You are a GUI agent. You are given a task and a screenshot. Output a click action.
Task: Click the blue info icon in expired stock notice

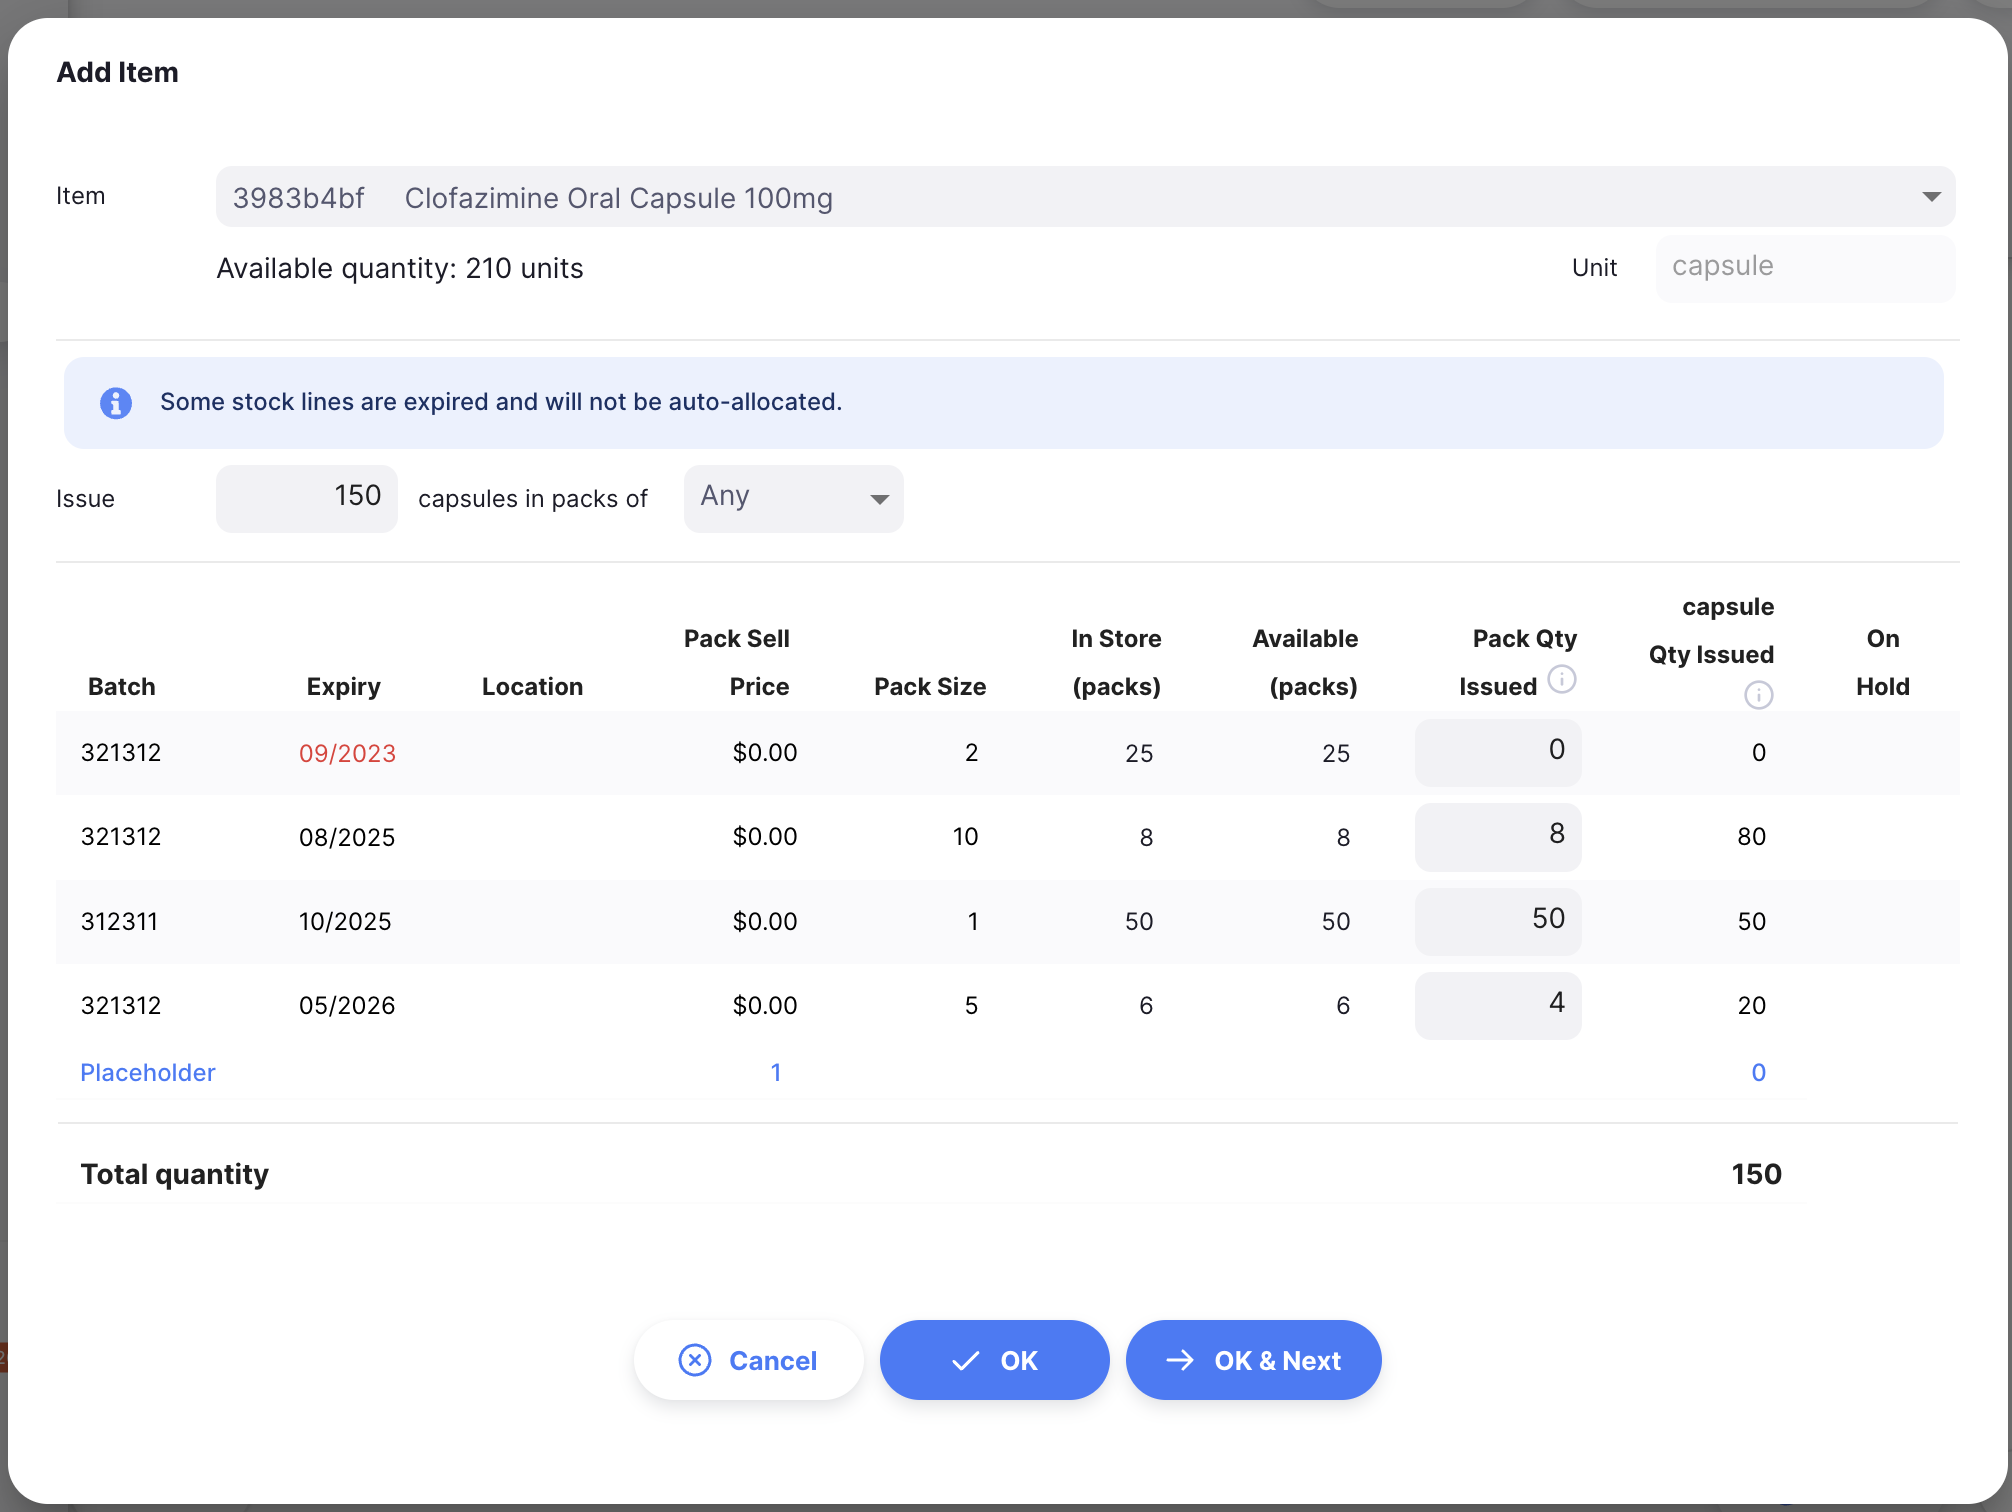116,403
